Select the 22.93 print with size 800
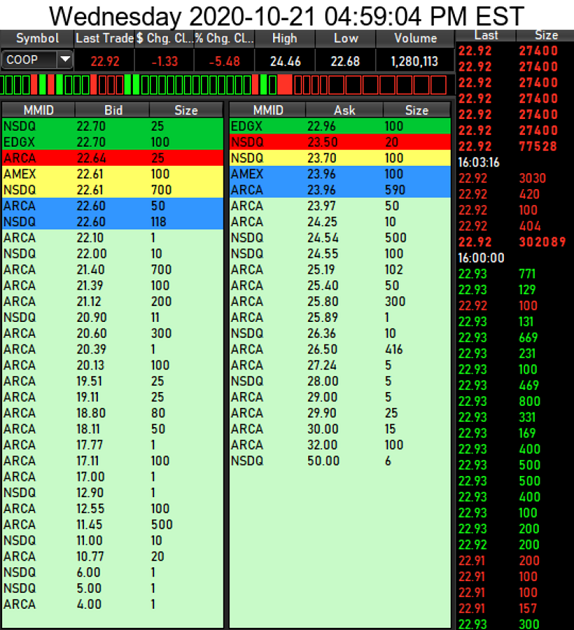 tap(515, 401)
